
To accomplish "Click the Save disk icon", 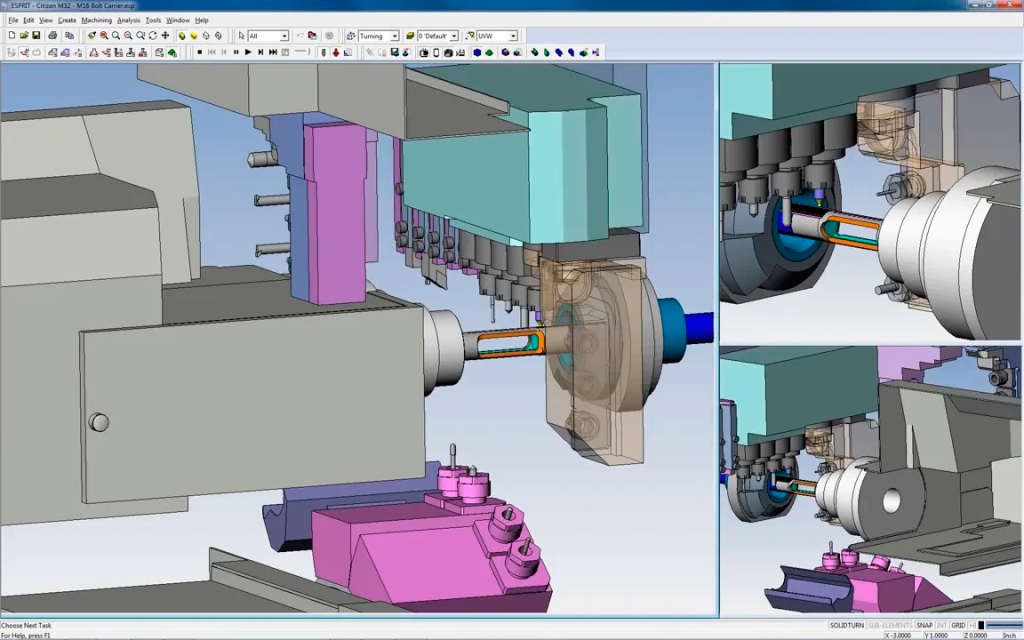I will (x=36, y=36).
